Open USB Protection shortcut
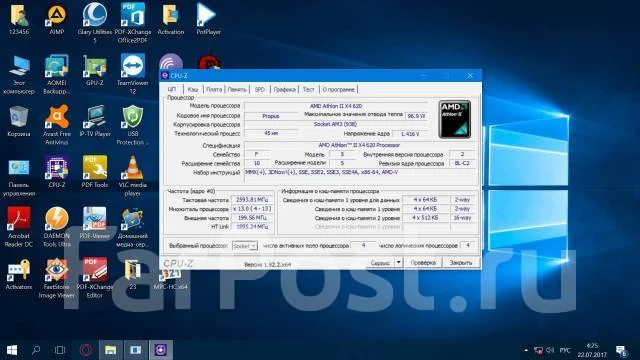 (133, 126)
